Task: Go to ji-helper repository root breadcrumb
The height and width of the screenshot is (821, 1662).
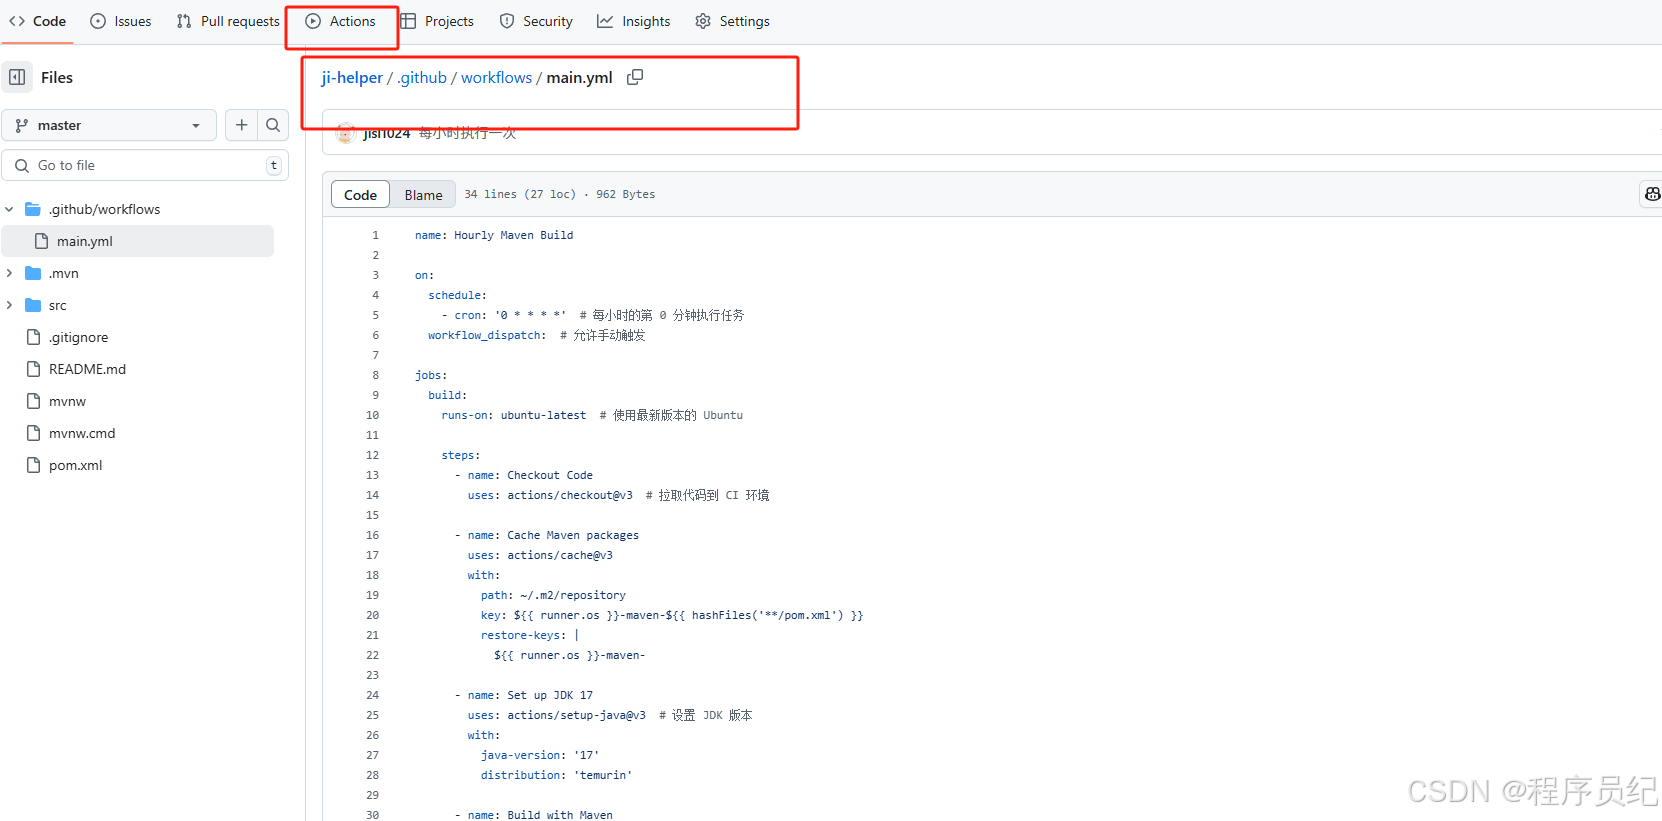Action: point(352,77)
